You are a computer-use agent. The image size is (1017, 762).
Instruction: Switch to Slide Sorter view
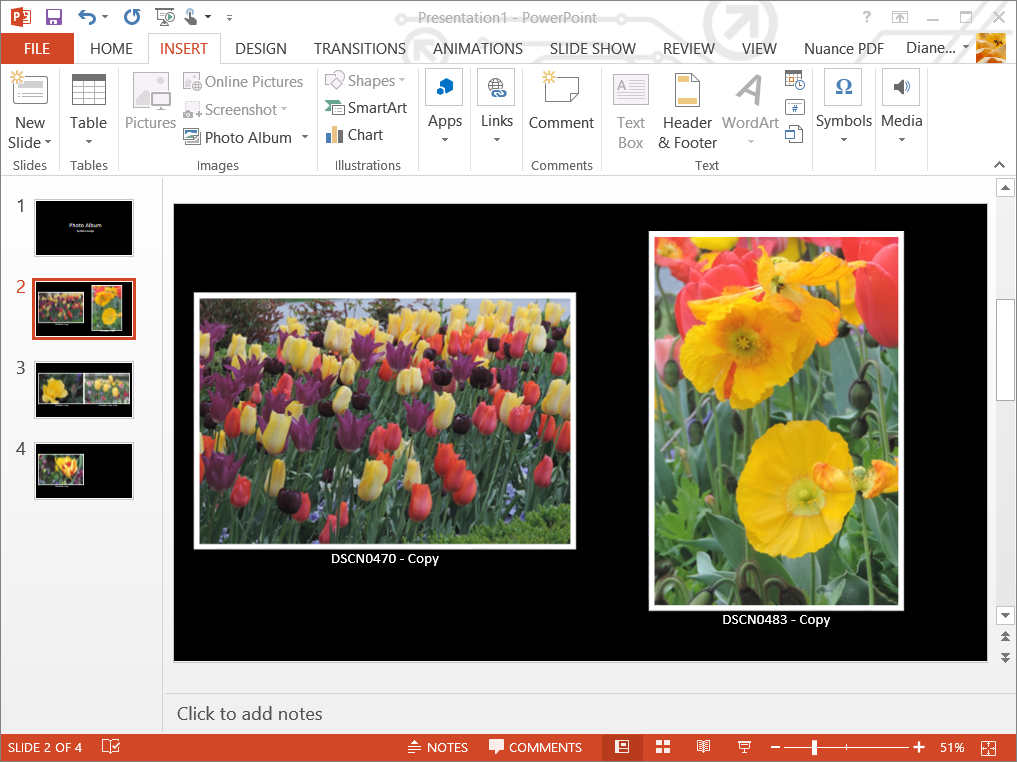coord(663,747)
